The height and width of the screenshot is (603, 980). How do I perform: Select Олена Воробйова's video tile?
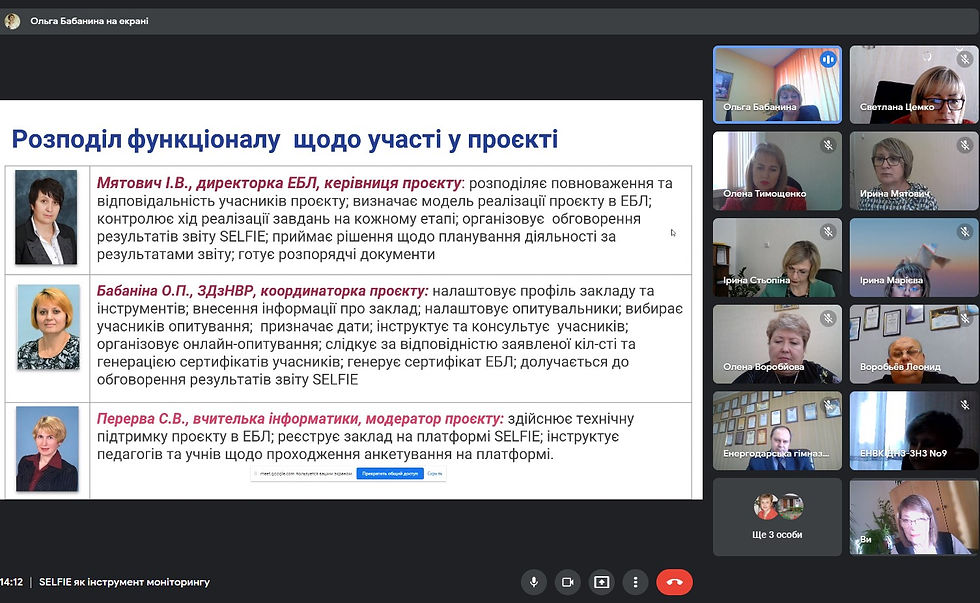[778, 344]
